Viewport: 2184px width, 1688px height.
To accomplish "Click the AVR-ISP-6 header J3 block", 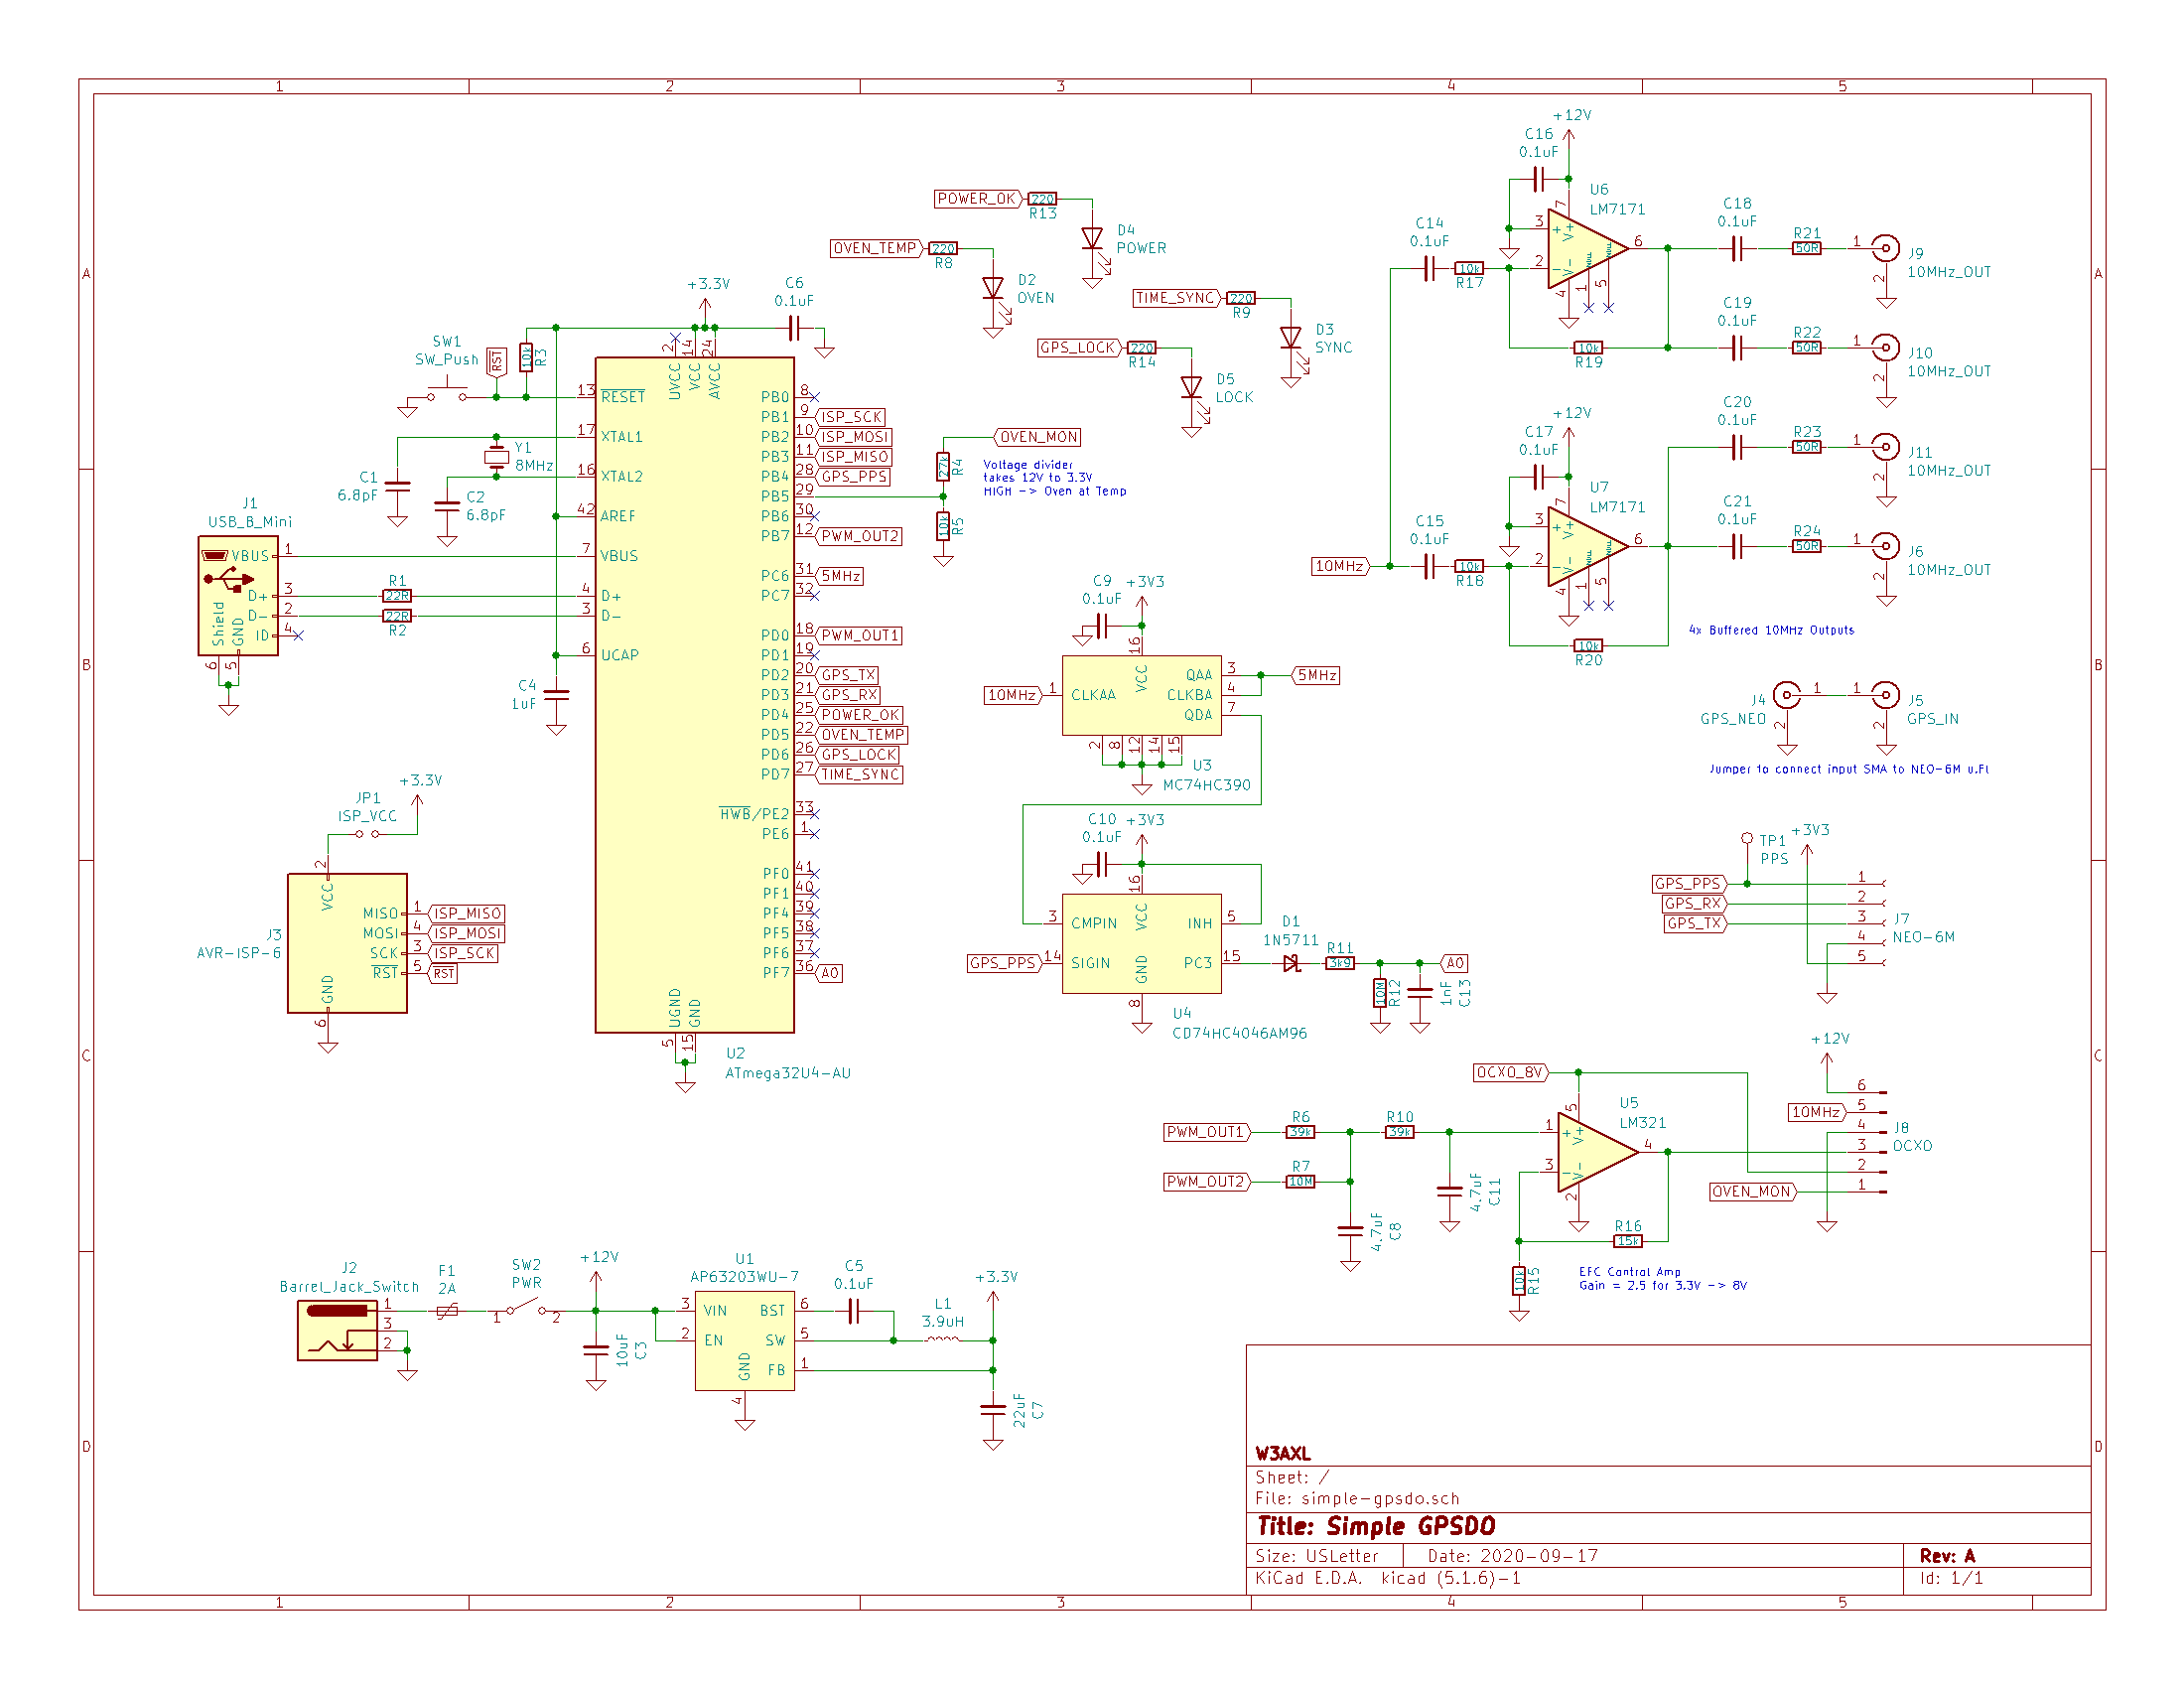I will click(x=347, y=943).
